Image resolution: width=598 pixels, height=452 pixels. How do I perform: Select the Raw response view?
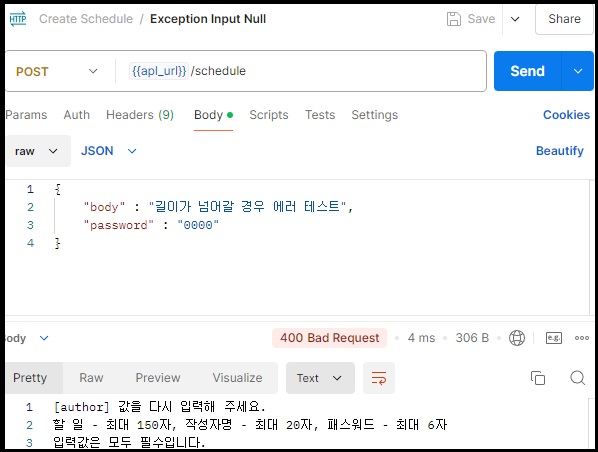pyautogui.click(x=91, y=378)
